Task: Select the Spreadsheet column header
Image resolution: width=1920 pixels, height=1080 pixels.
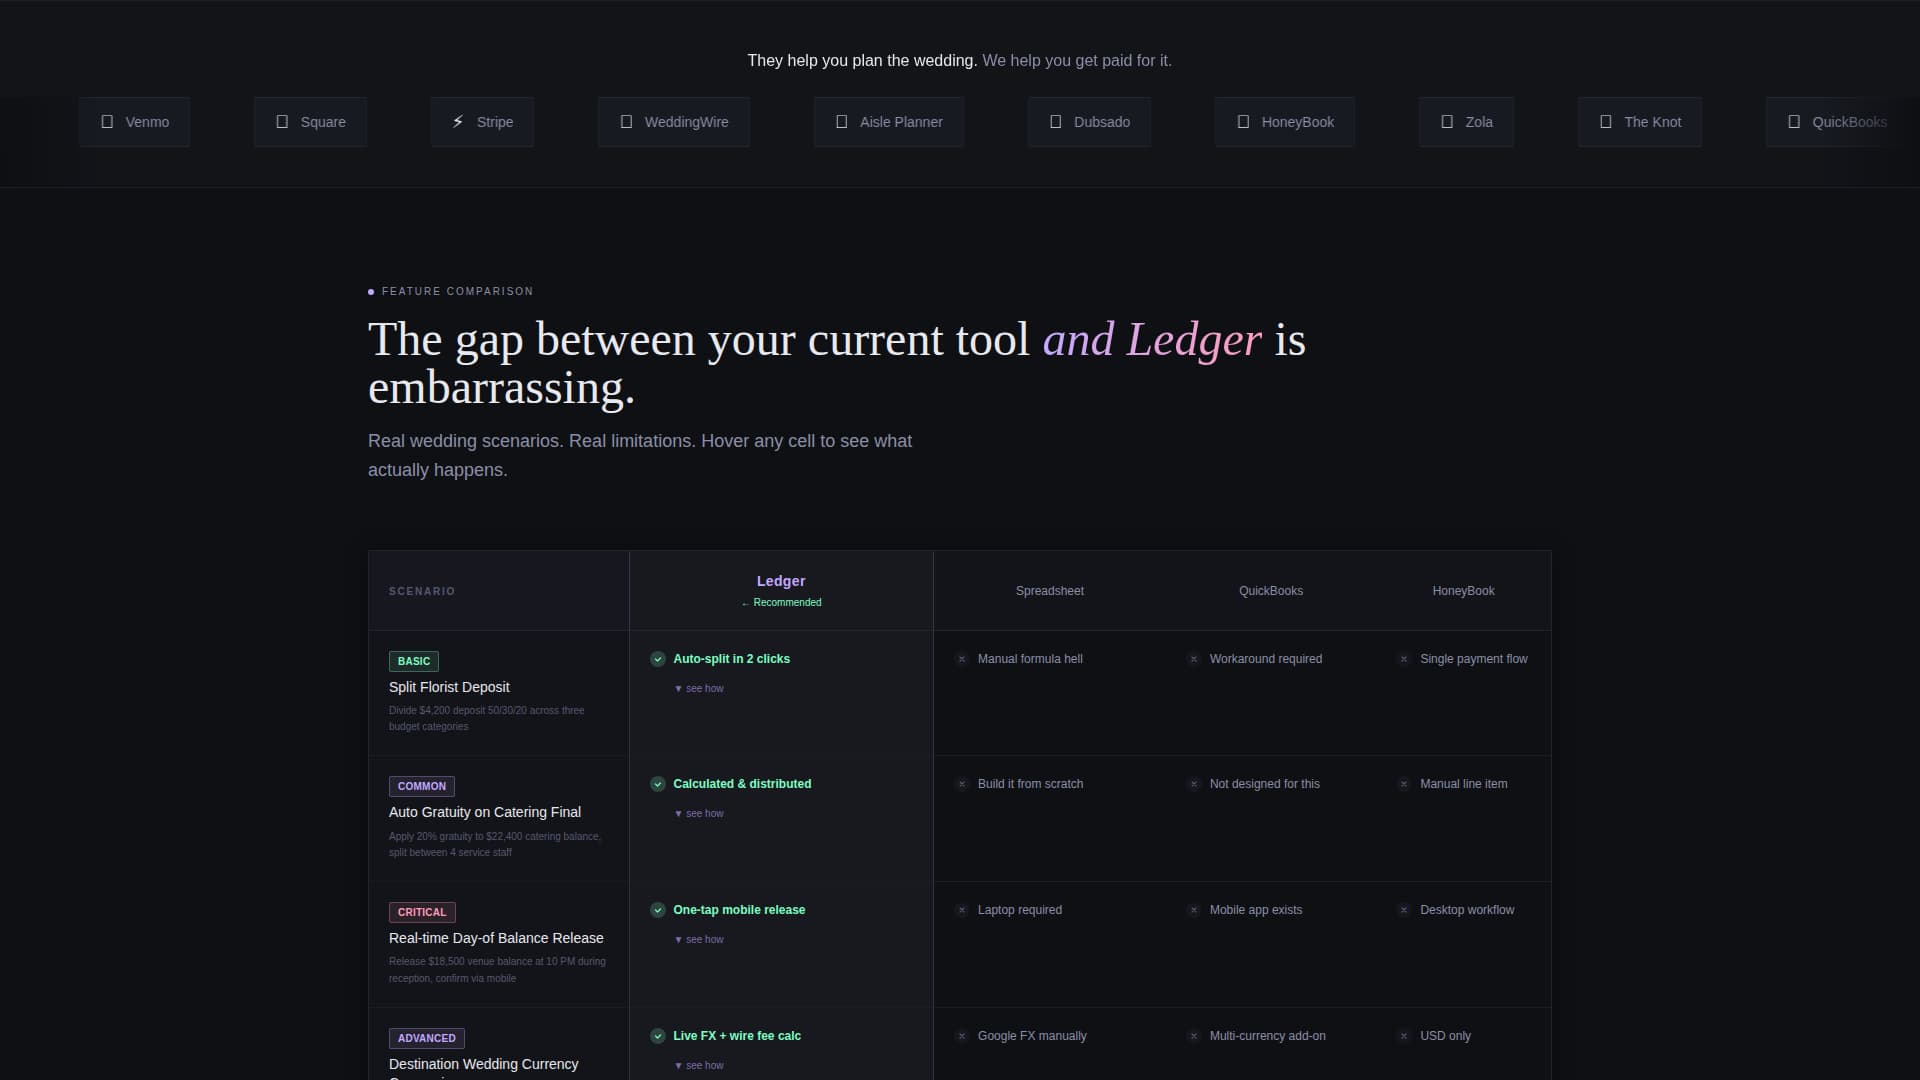Action: (x=1050, y=591)
